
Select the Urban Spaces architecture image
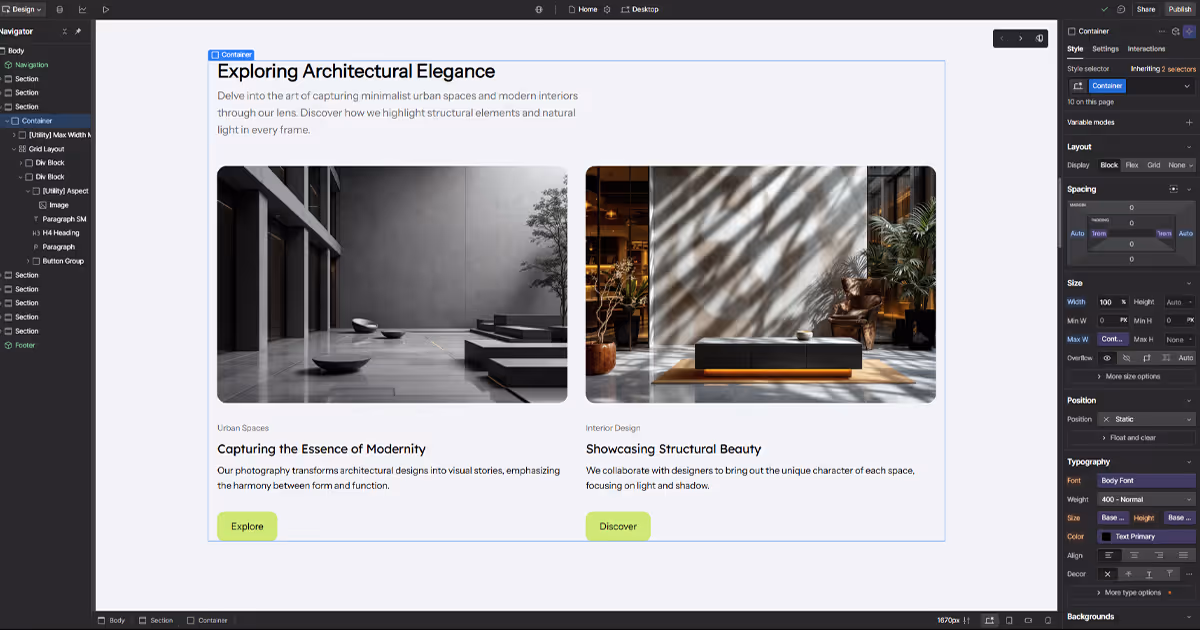point(392,284)
